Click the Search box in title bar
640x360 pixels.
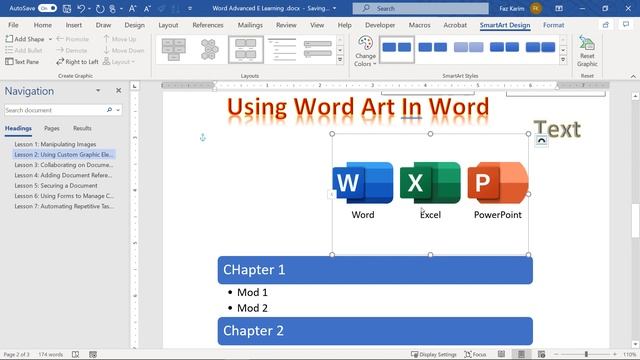pyautogui.click(x=420, y=8)
